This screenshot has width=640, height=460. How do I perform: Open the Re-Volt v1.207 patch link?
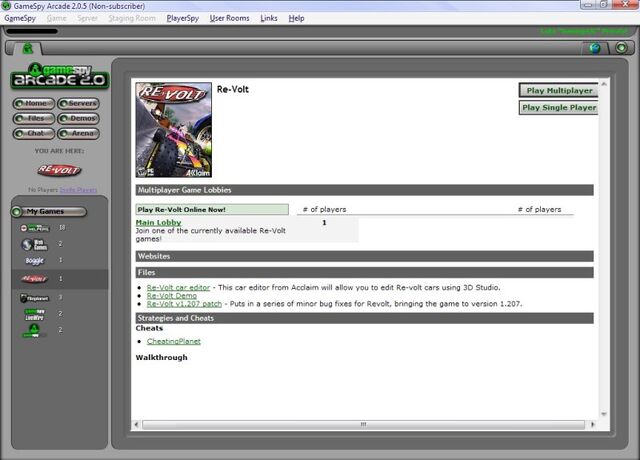coord(184,304)
